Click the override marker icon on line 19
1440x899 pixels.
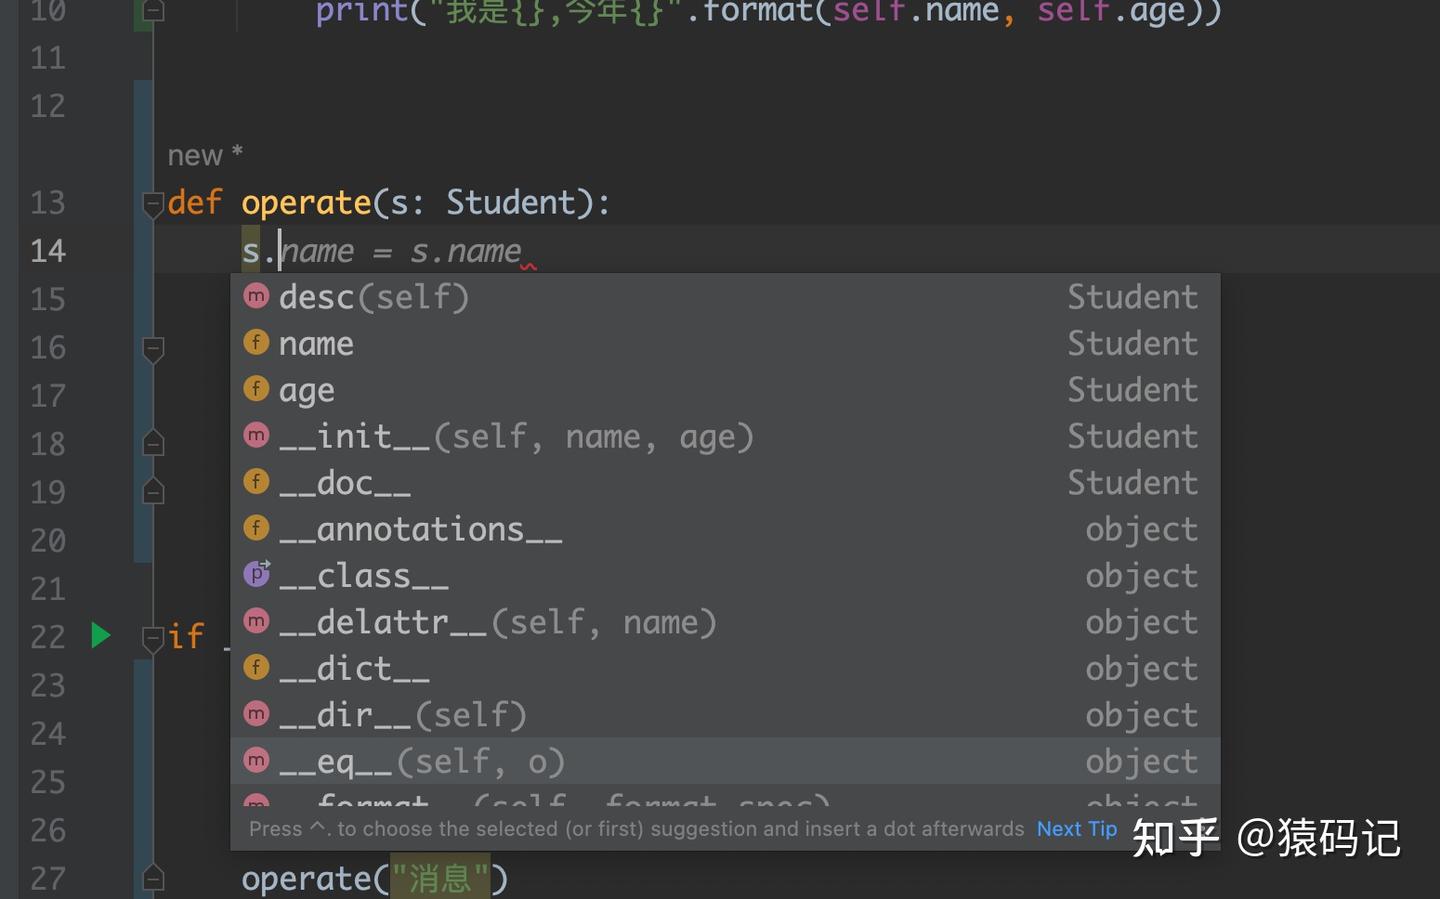point(153,490)
